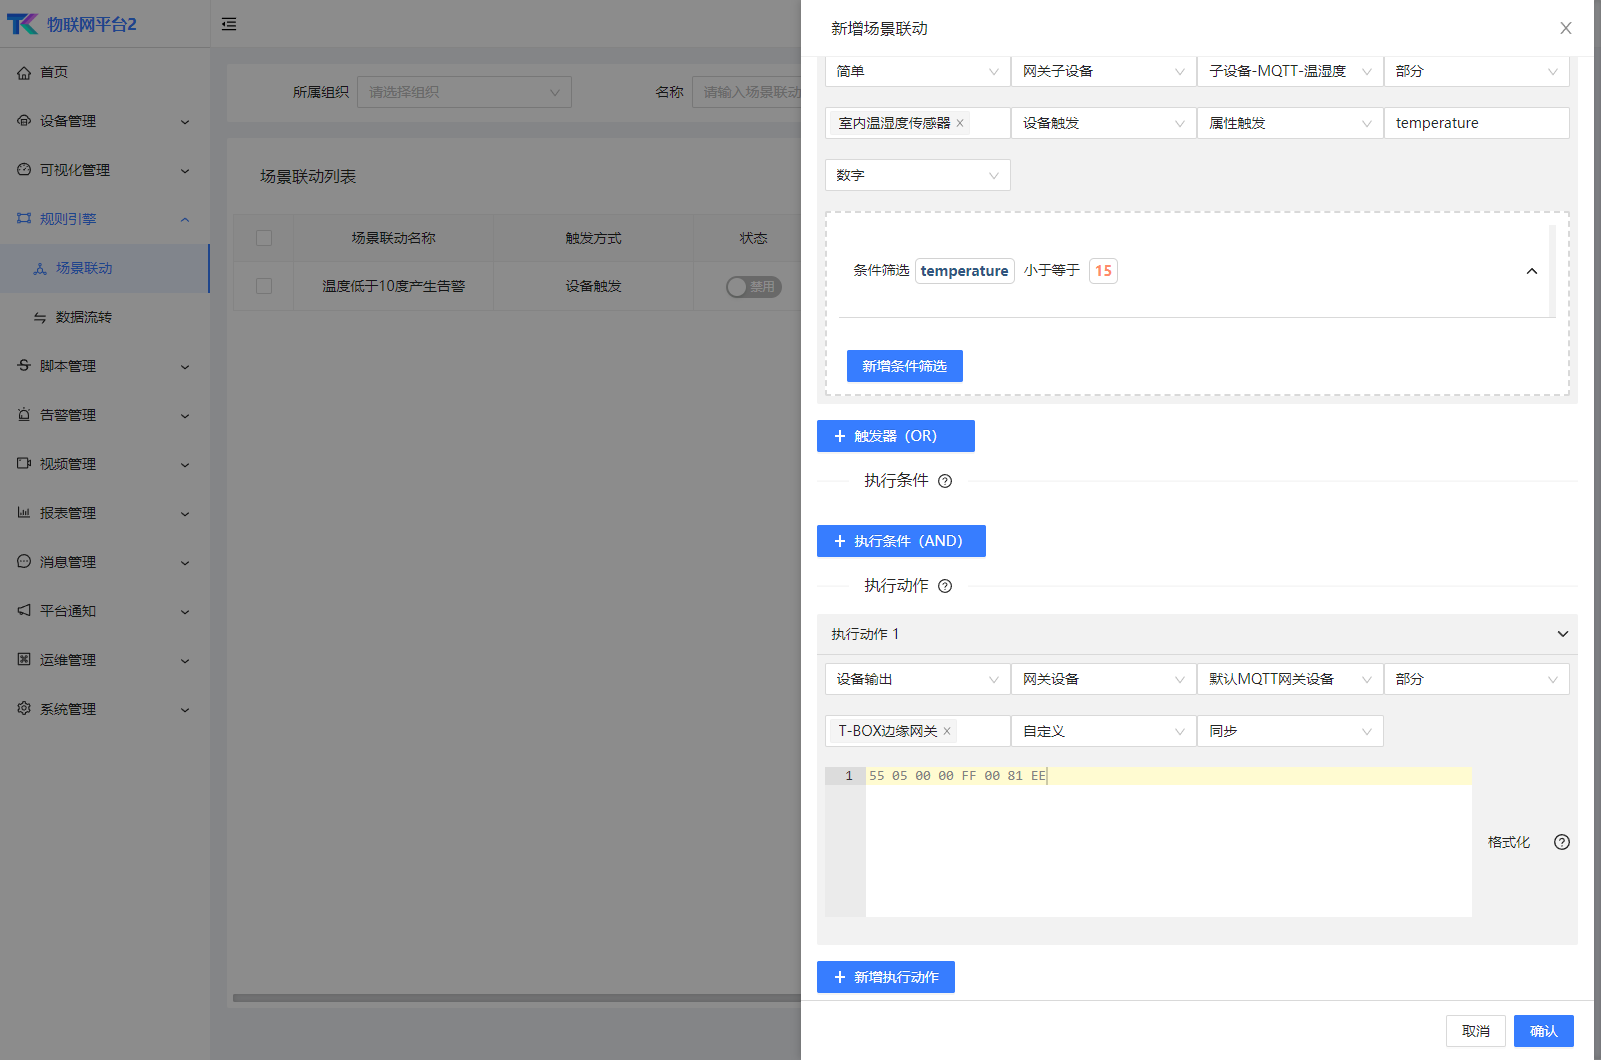Image resolution: width=1601 pixels, height=1060 pixels.
Task: Click the 视频管理 video management icon
Action: pos(24,463)
